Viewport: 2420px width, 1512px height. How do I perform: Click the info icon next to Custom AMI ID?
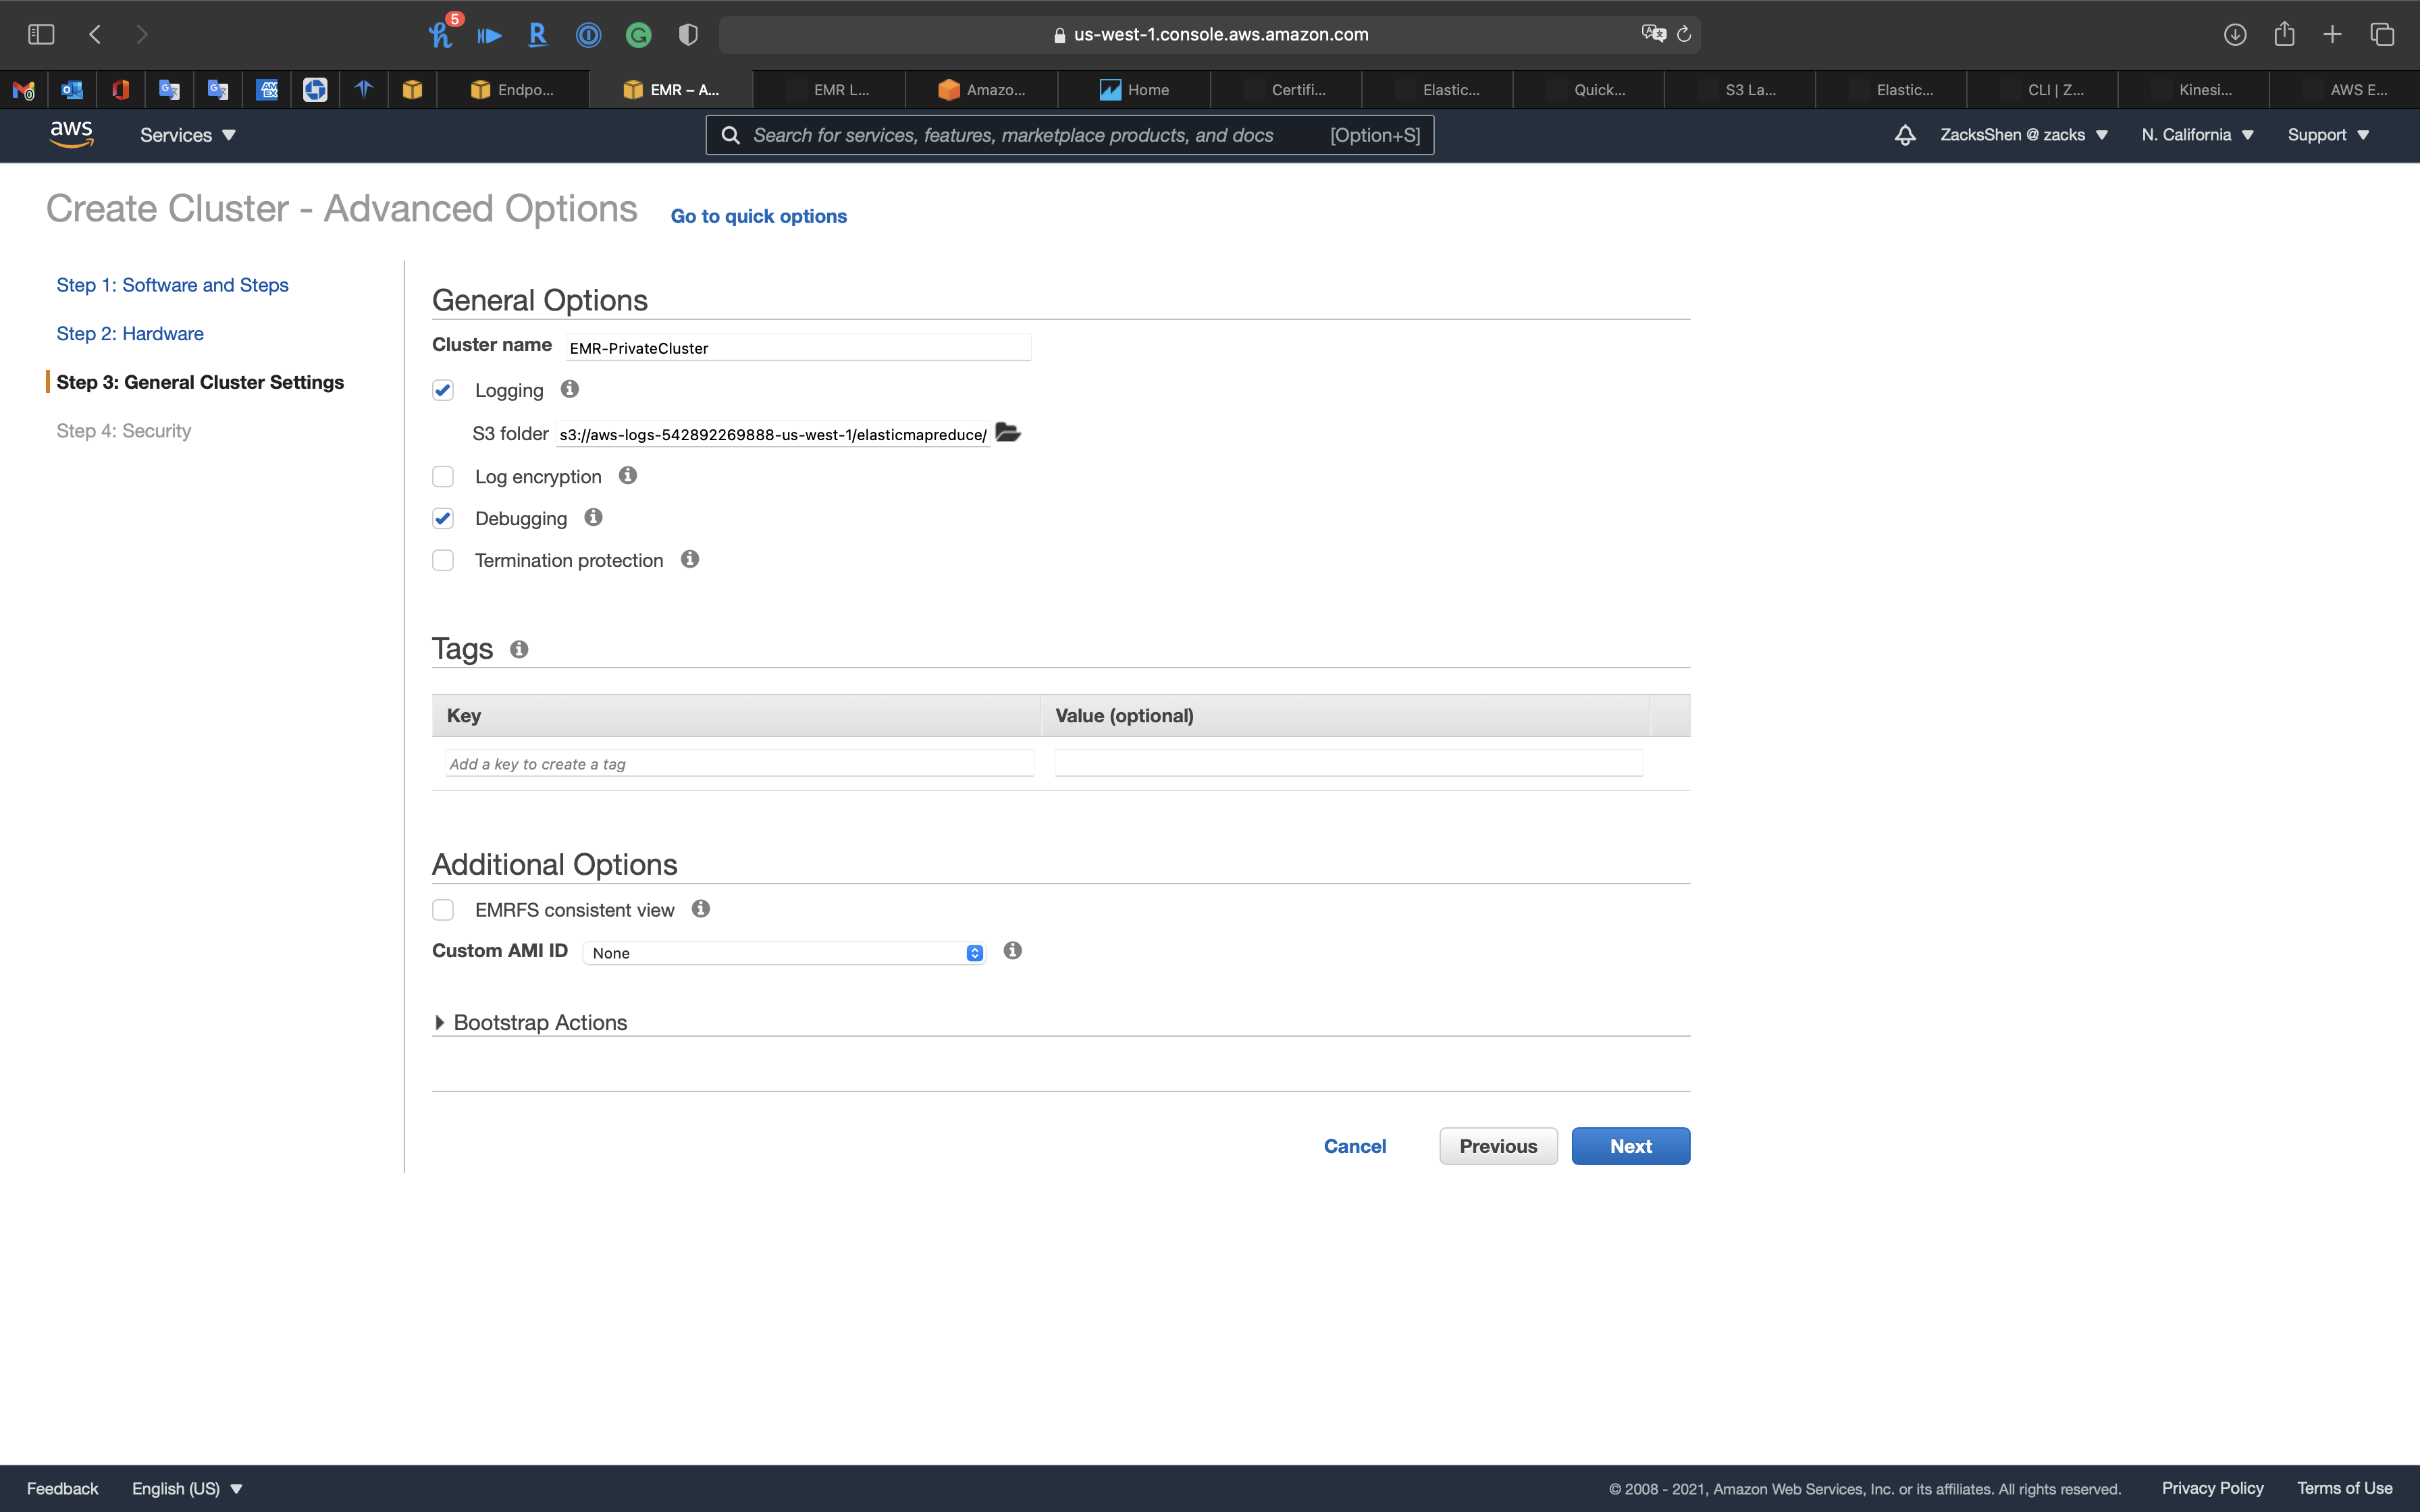[1013, 950]
